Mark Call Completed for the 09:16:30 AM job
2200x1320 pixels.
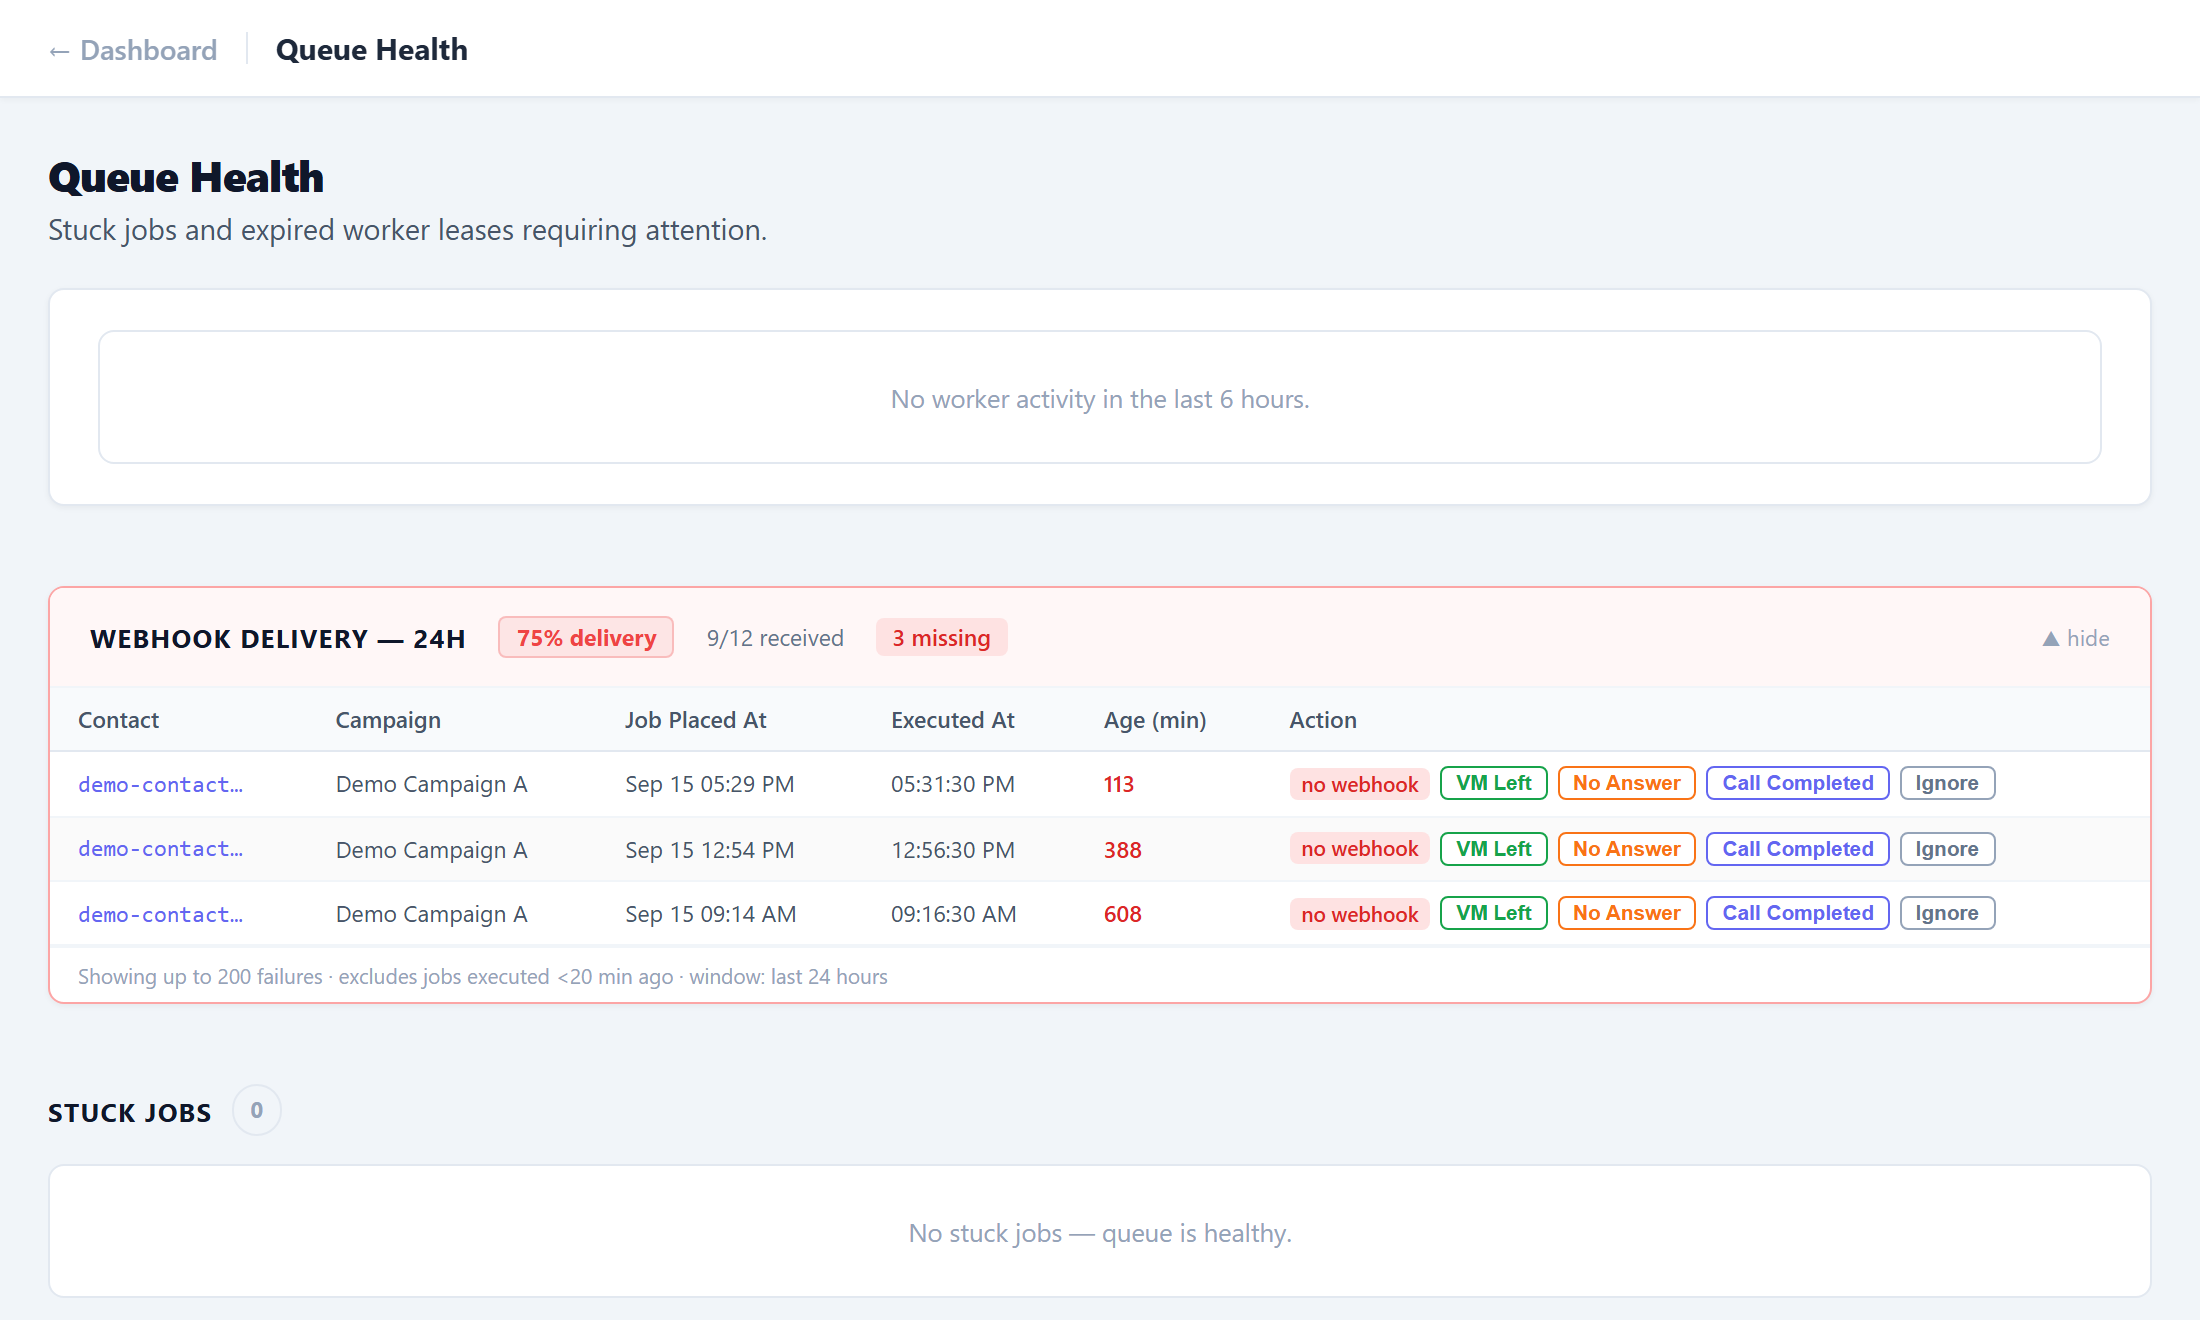tap(1797, 913)
